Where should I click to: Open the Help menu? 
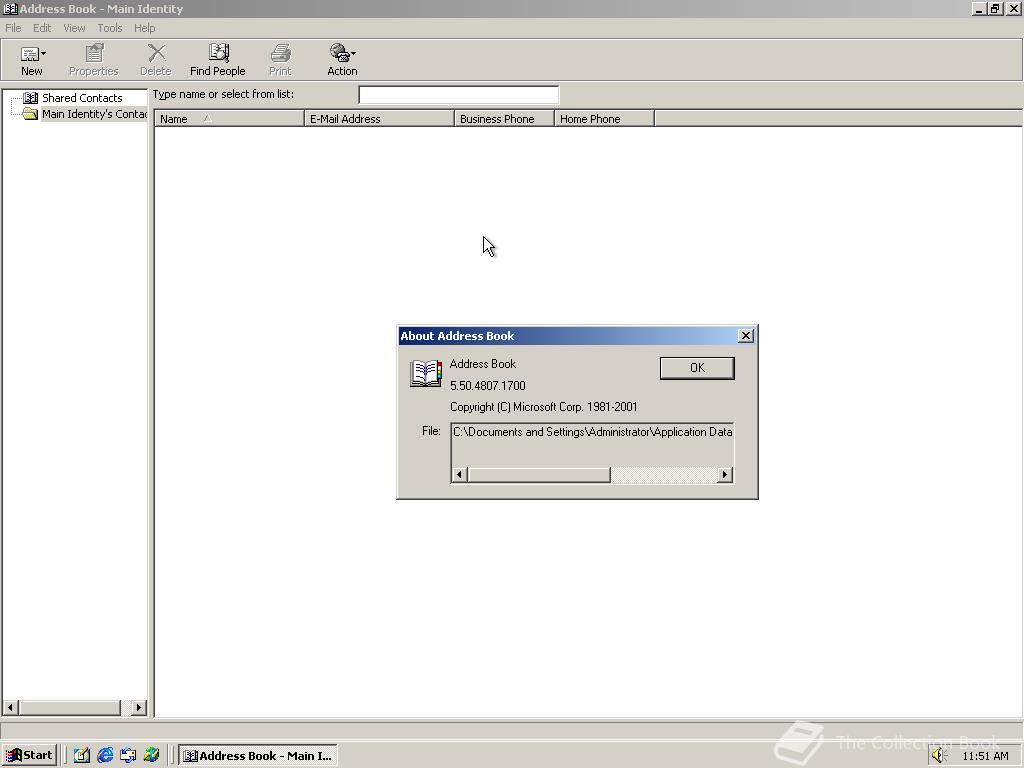tap(144, 28)
